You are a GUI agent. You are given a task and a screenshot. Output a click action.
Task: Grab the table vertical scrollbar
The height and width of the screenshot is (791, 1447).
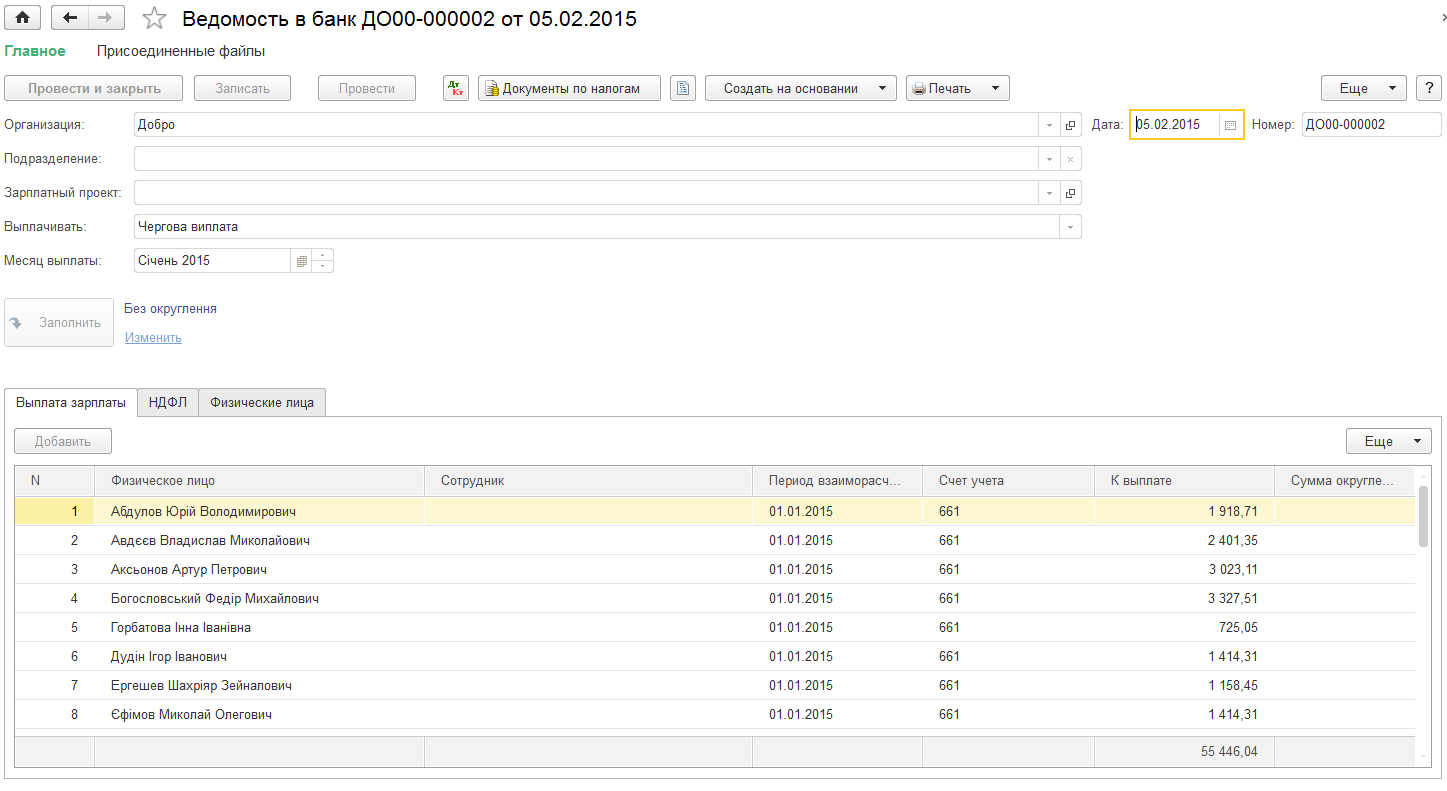(1423, 516)
